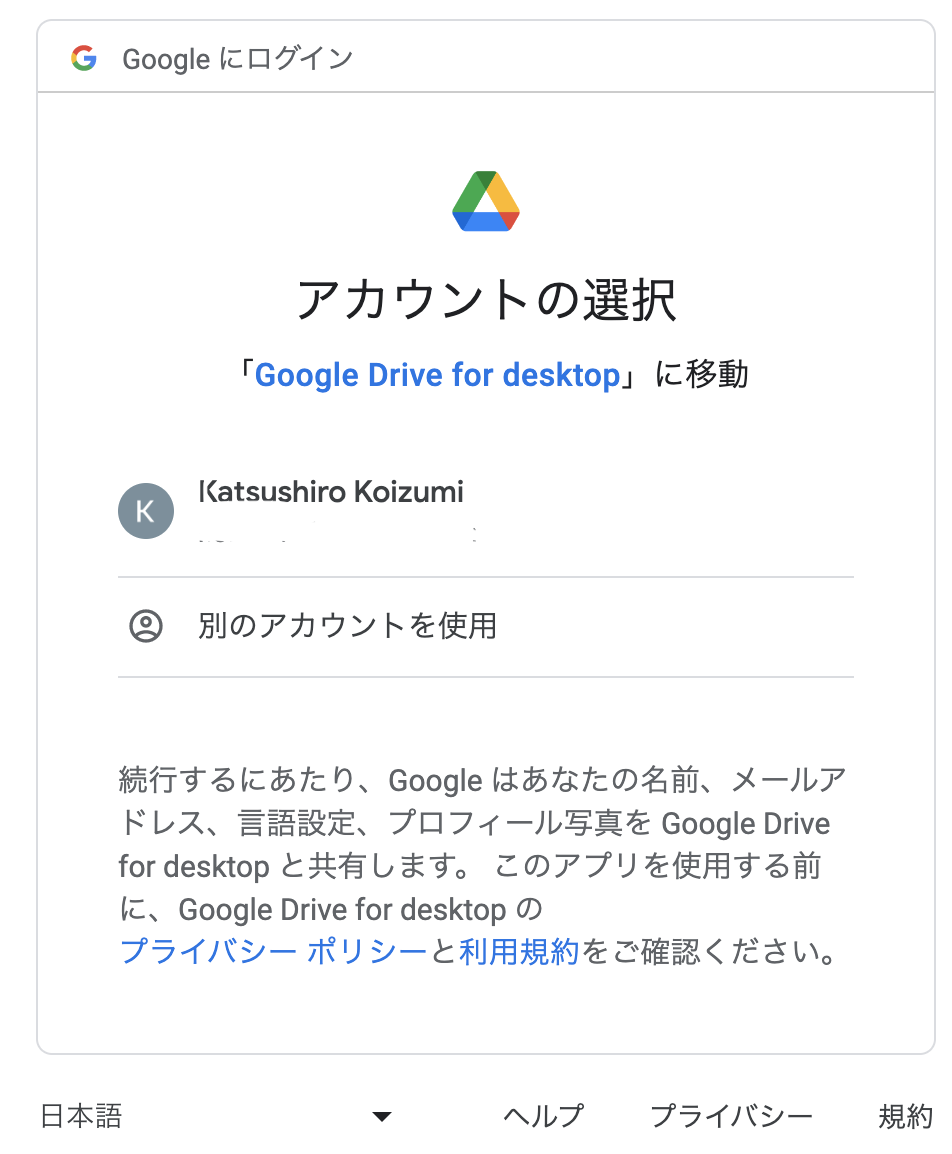Click the empty space right of Katsushiro Koizumi row
The height and width of the screenshot is (1154, 952).
[x=662, y=511]
